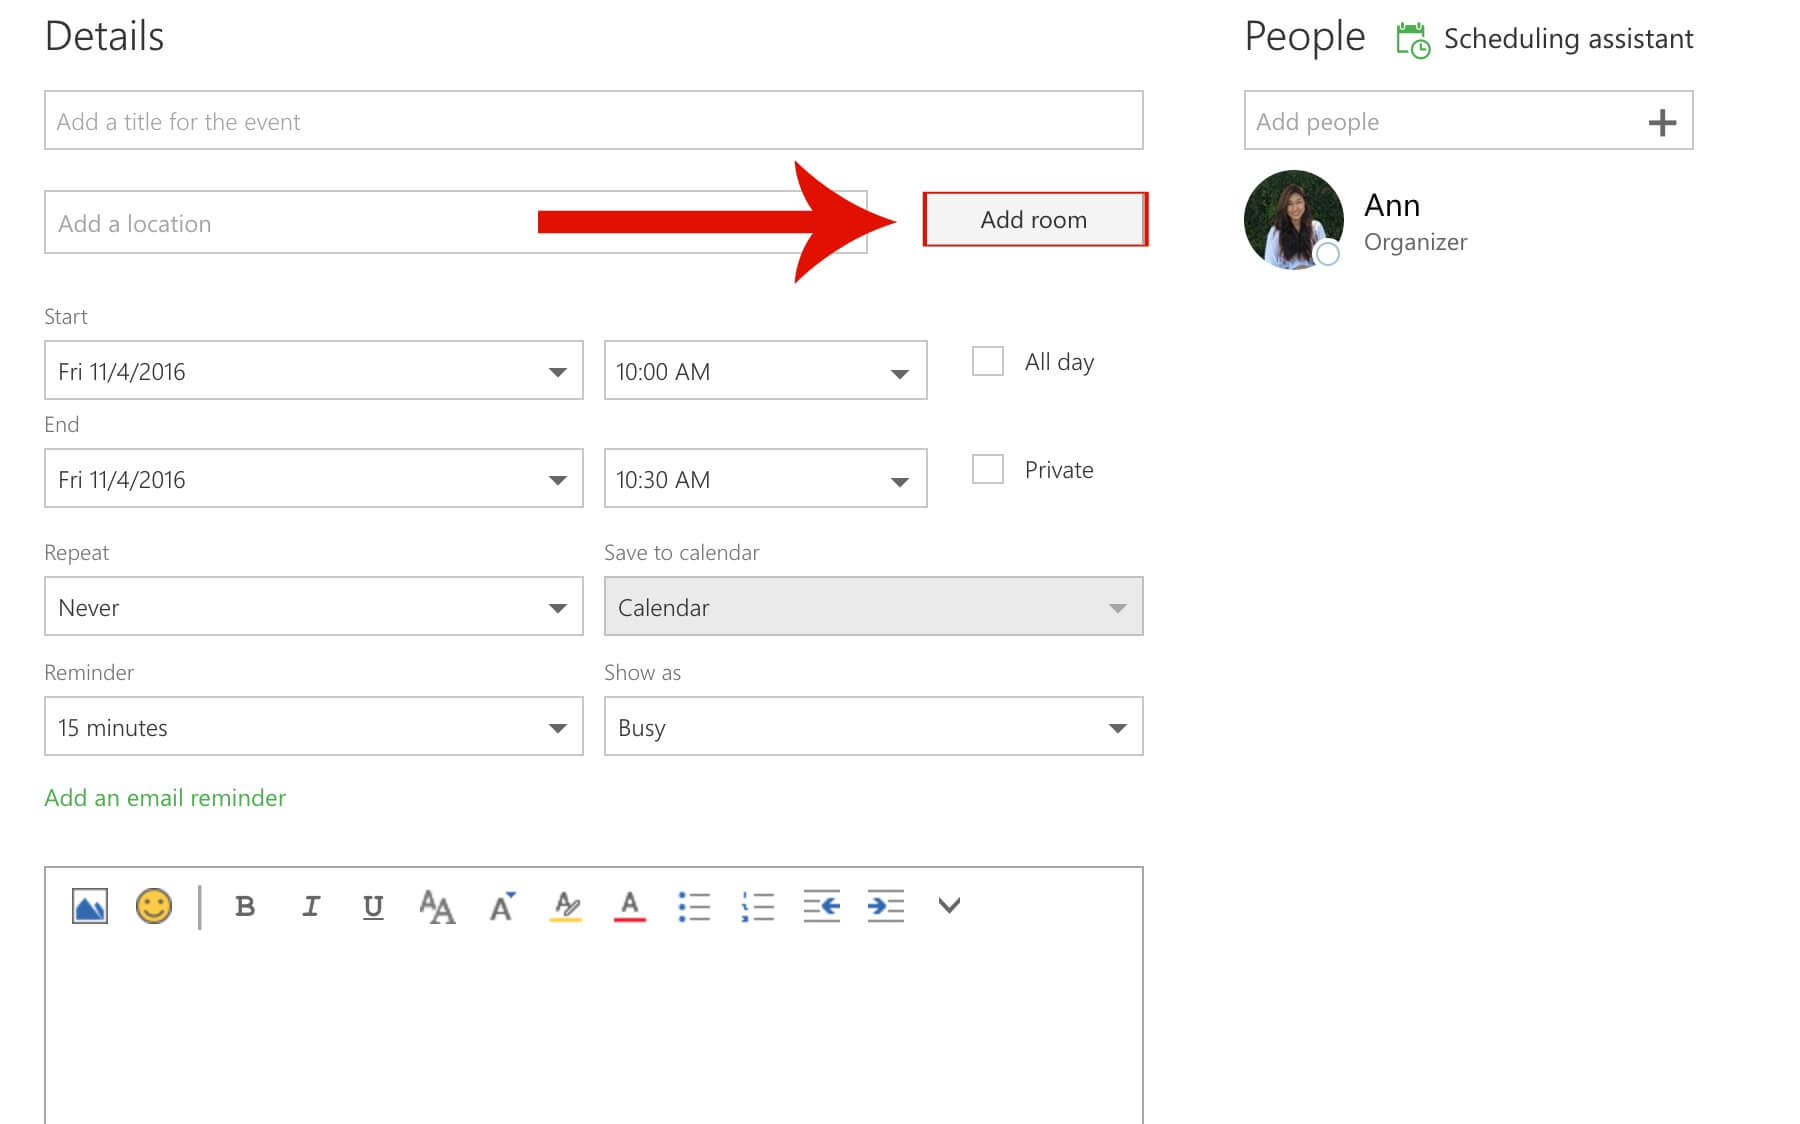The width and height of the screenshot is (1800, 1124).
Task: Expand more formatting options chevron
Action: coord(948,906)
